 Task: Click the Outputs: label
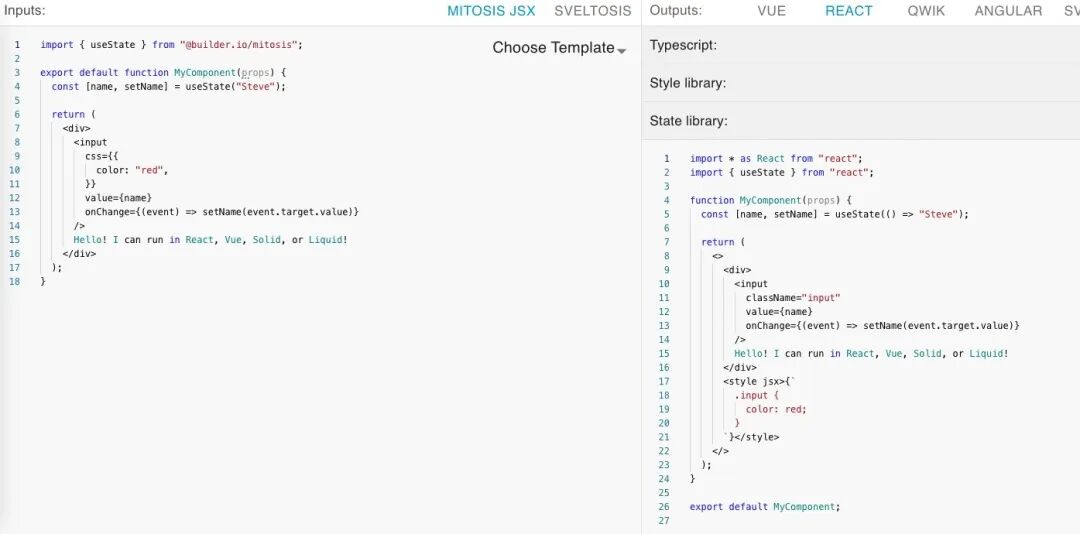click(x=676, y=10)
